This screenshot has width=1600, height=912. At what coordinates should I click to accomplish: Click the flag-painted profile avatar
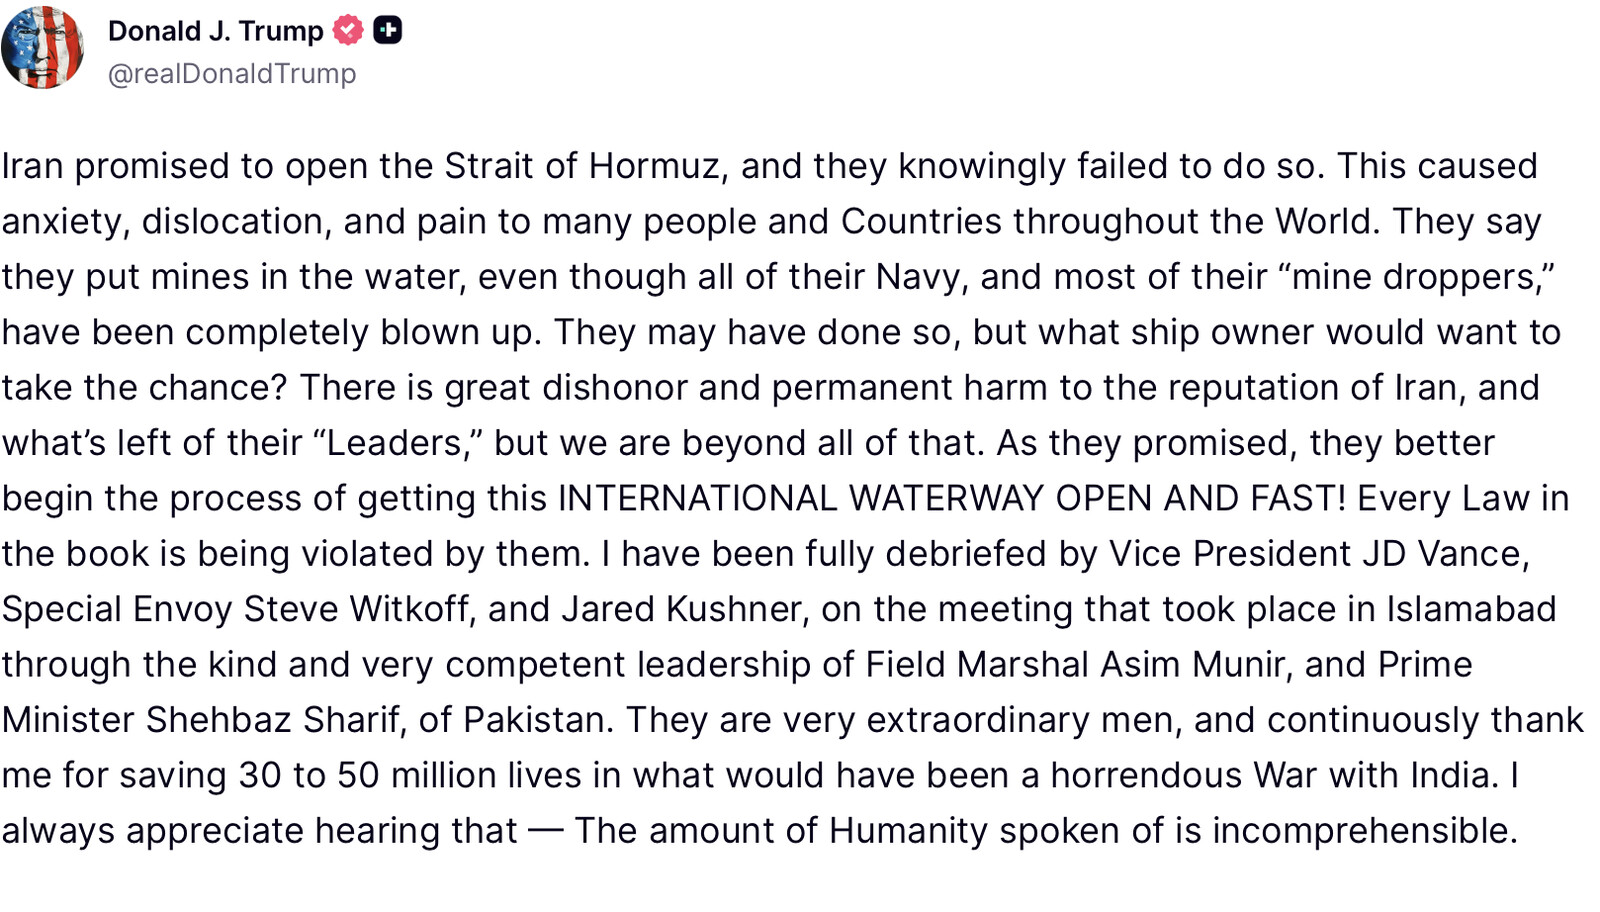pos(42,48)
